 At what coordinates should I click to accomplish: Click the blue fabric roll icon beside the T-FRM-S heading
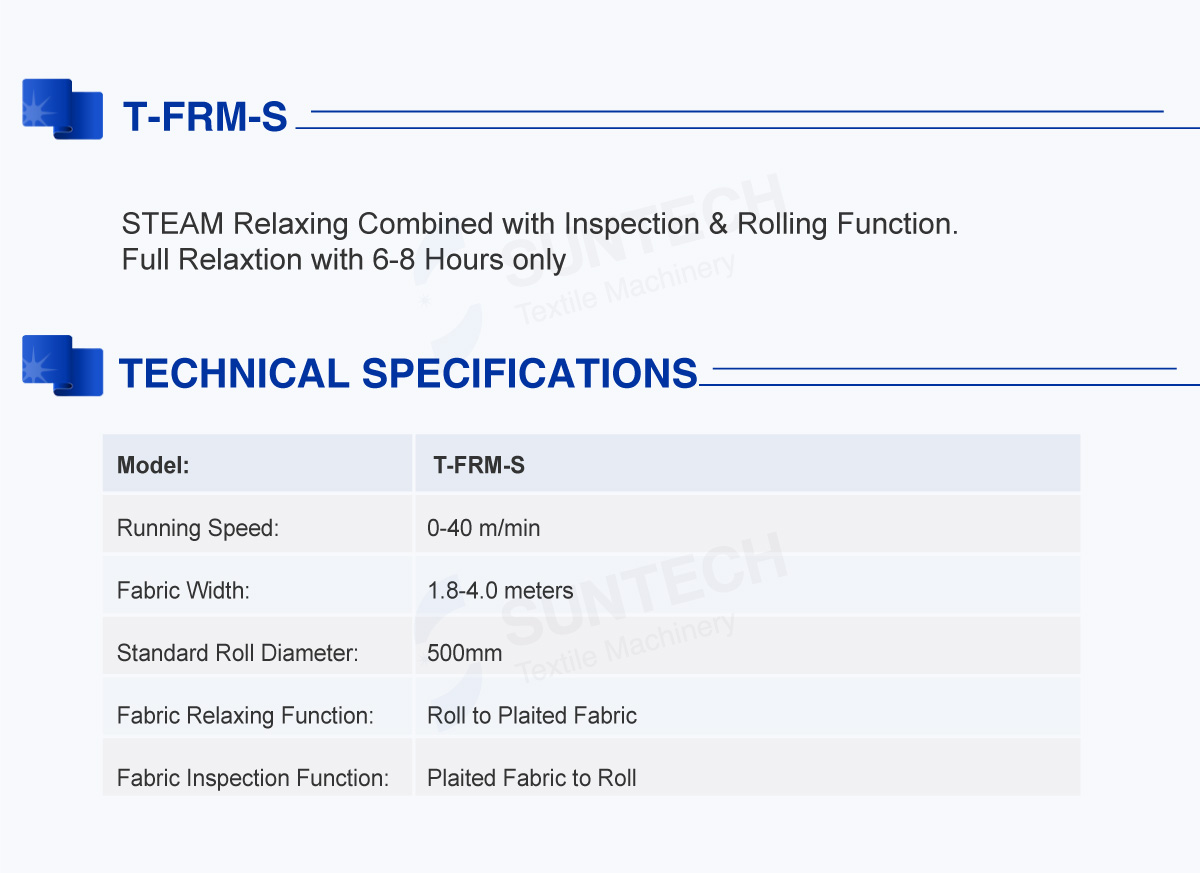pos(62,109)
